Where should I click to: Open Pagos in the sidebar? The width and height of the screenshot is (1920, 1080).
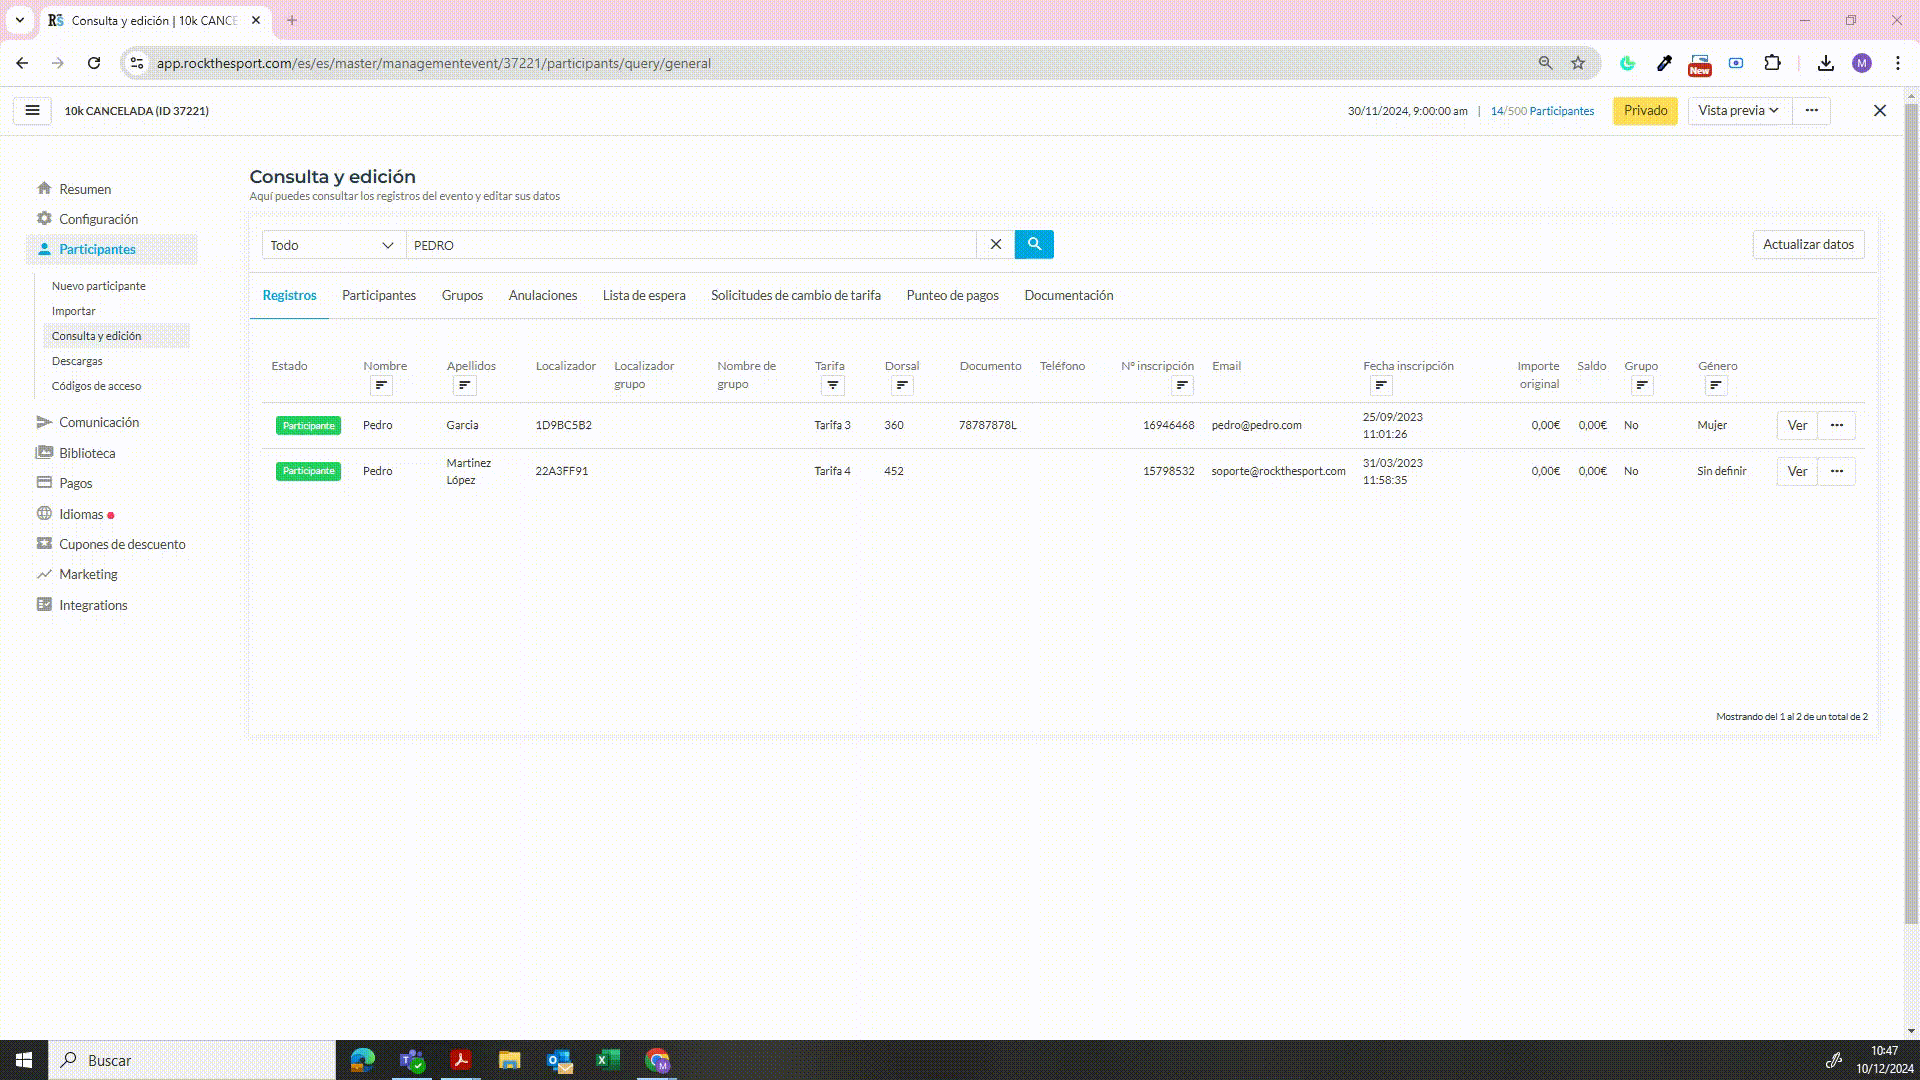point(75,483)
